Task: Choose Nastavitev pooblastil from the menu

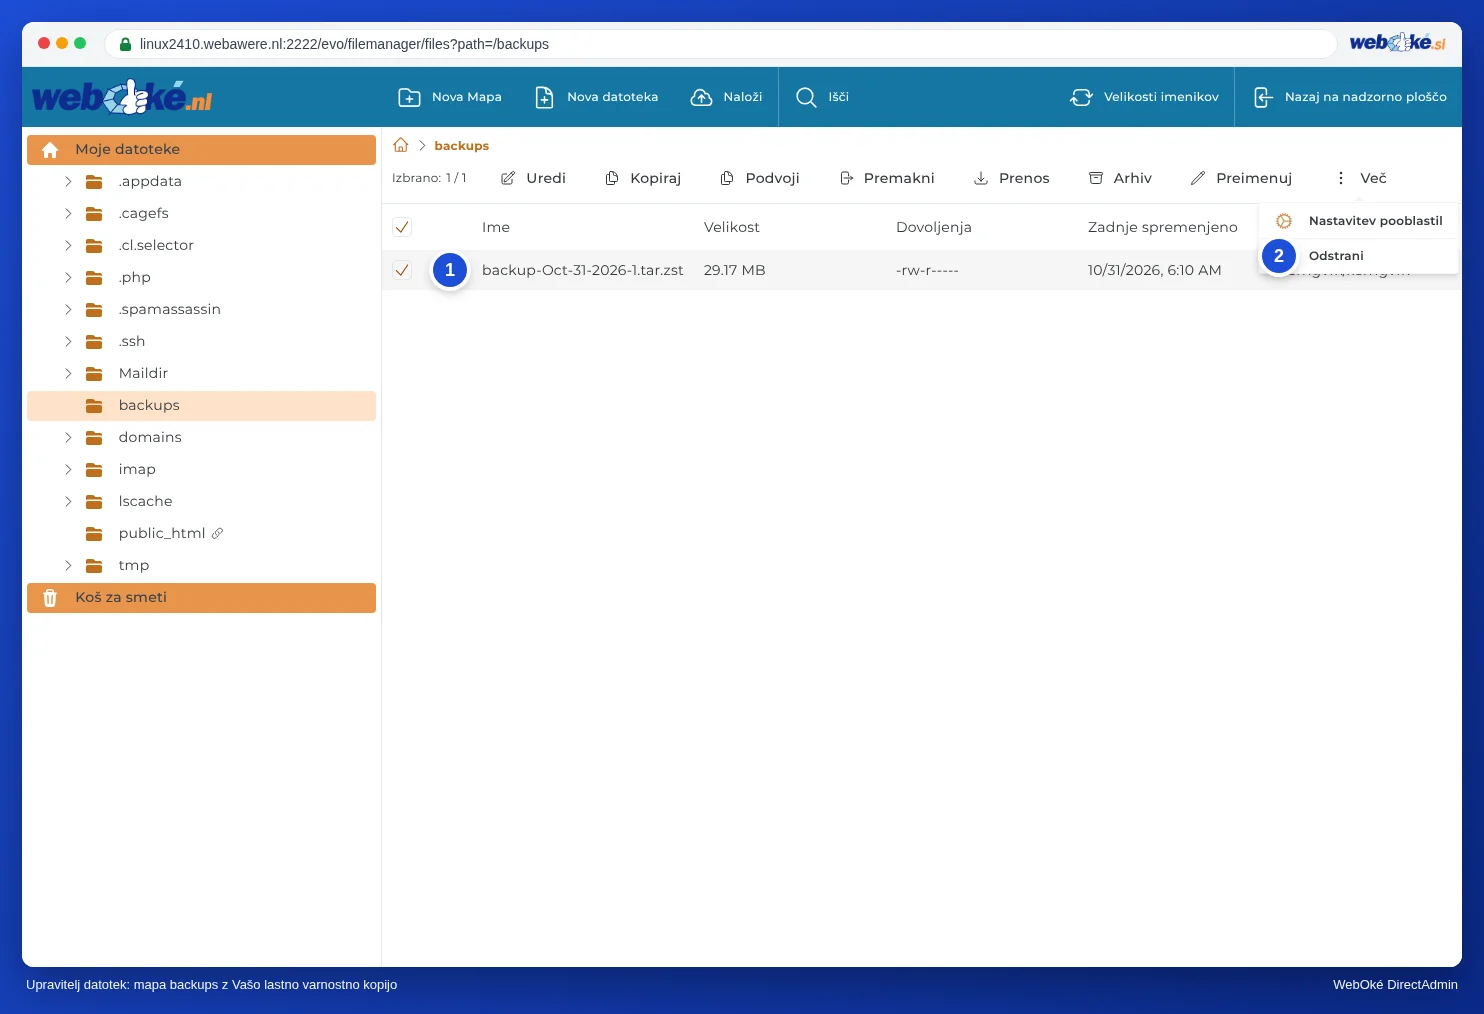Action: point(1358,221)
